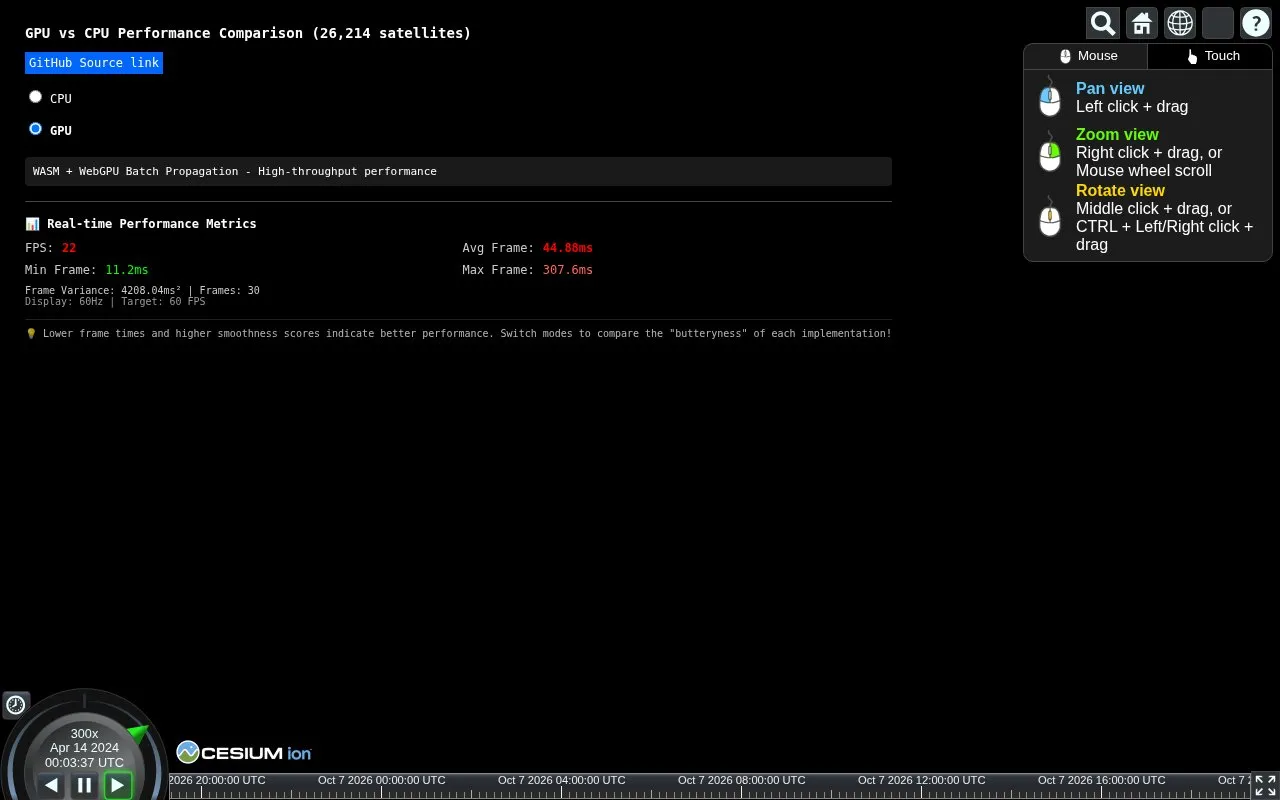Click the green shuttle ring speed pointer
This screenshot has width=1280, height=800.
point(138,735)
